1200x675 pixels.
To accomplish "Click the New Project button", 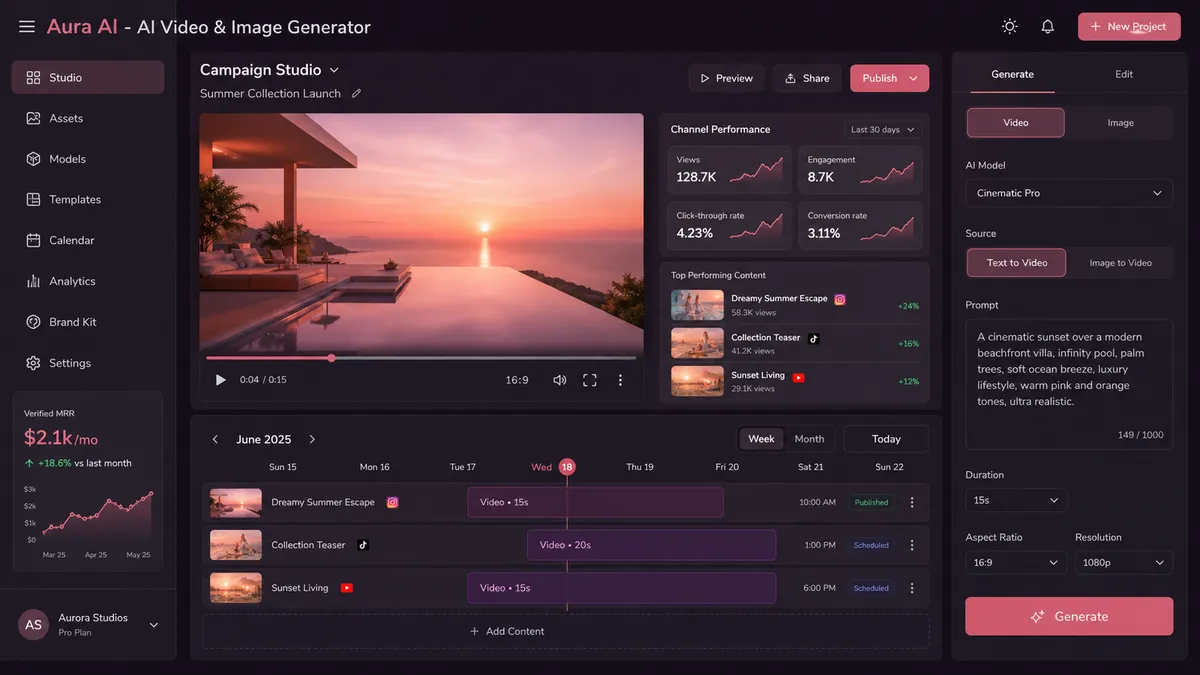I will pos(1128,27).
